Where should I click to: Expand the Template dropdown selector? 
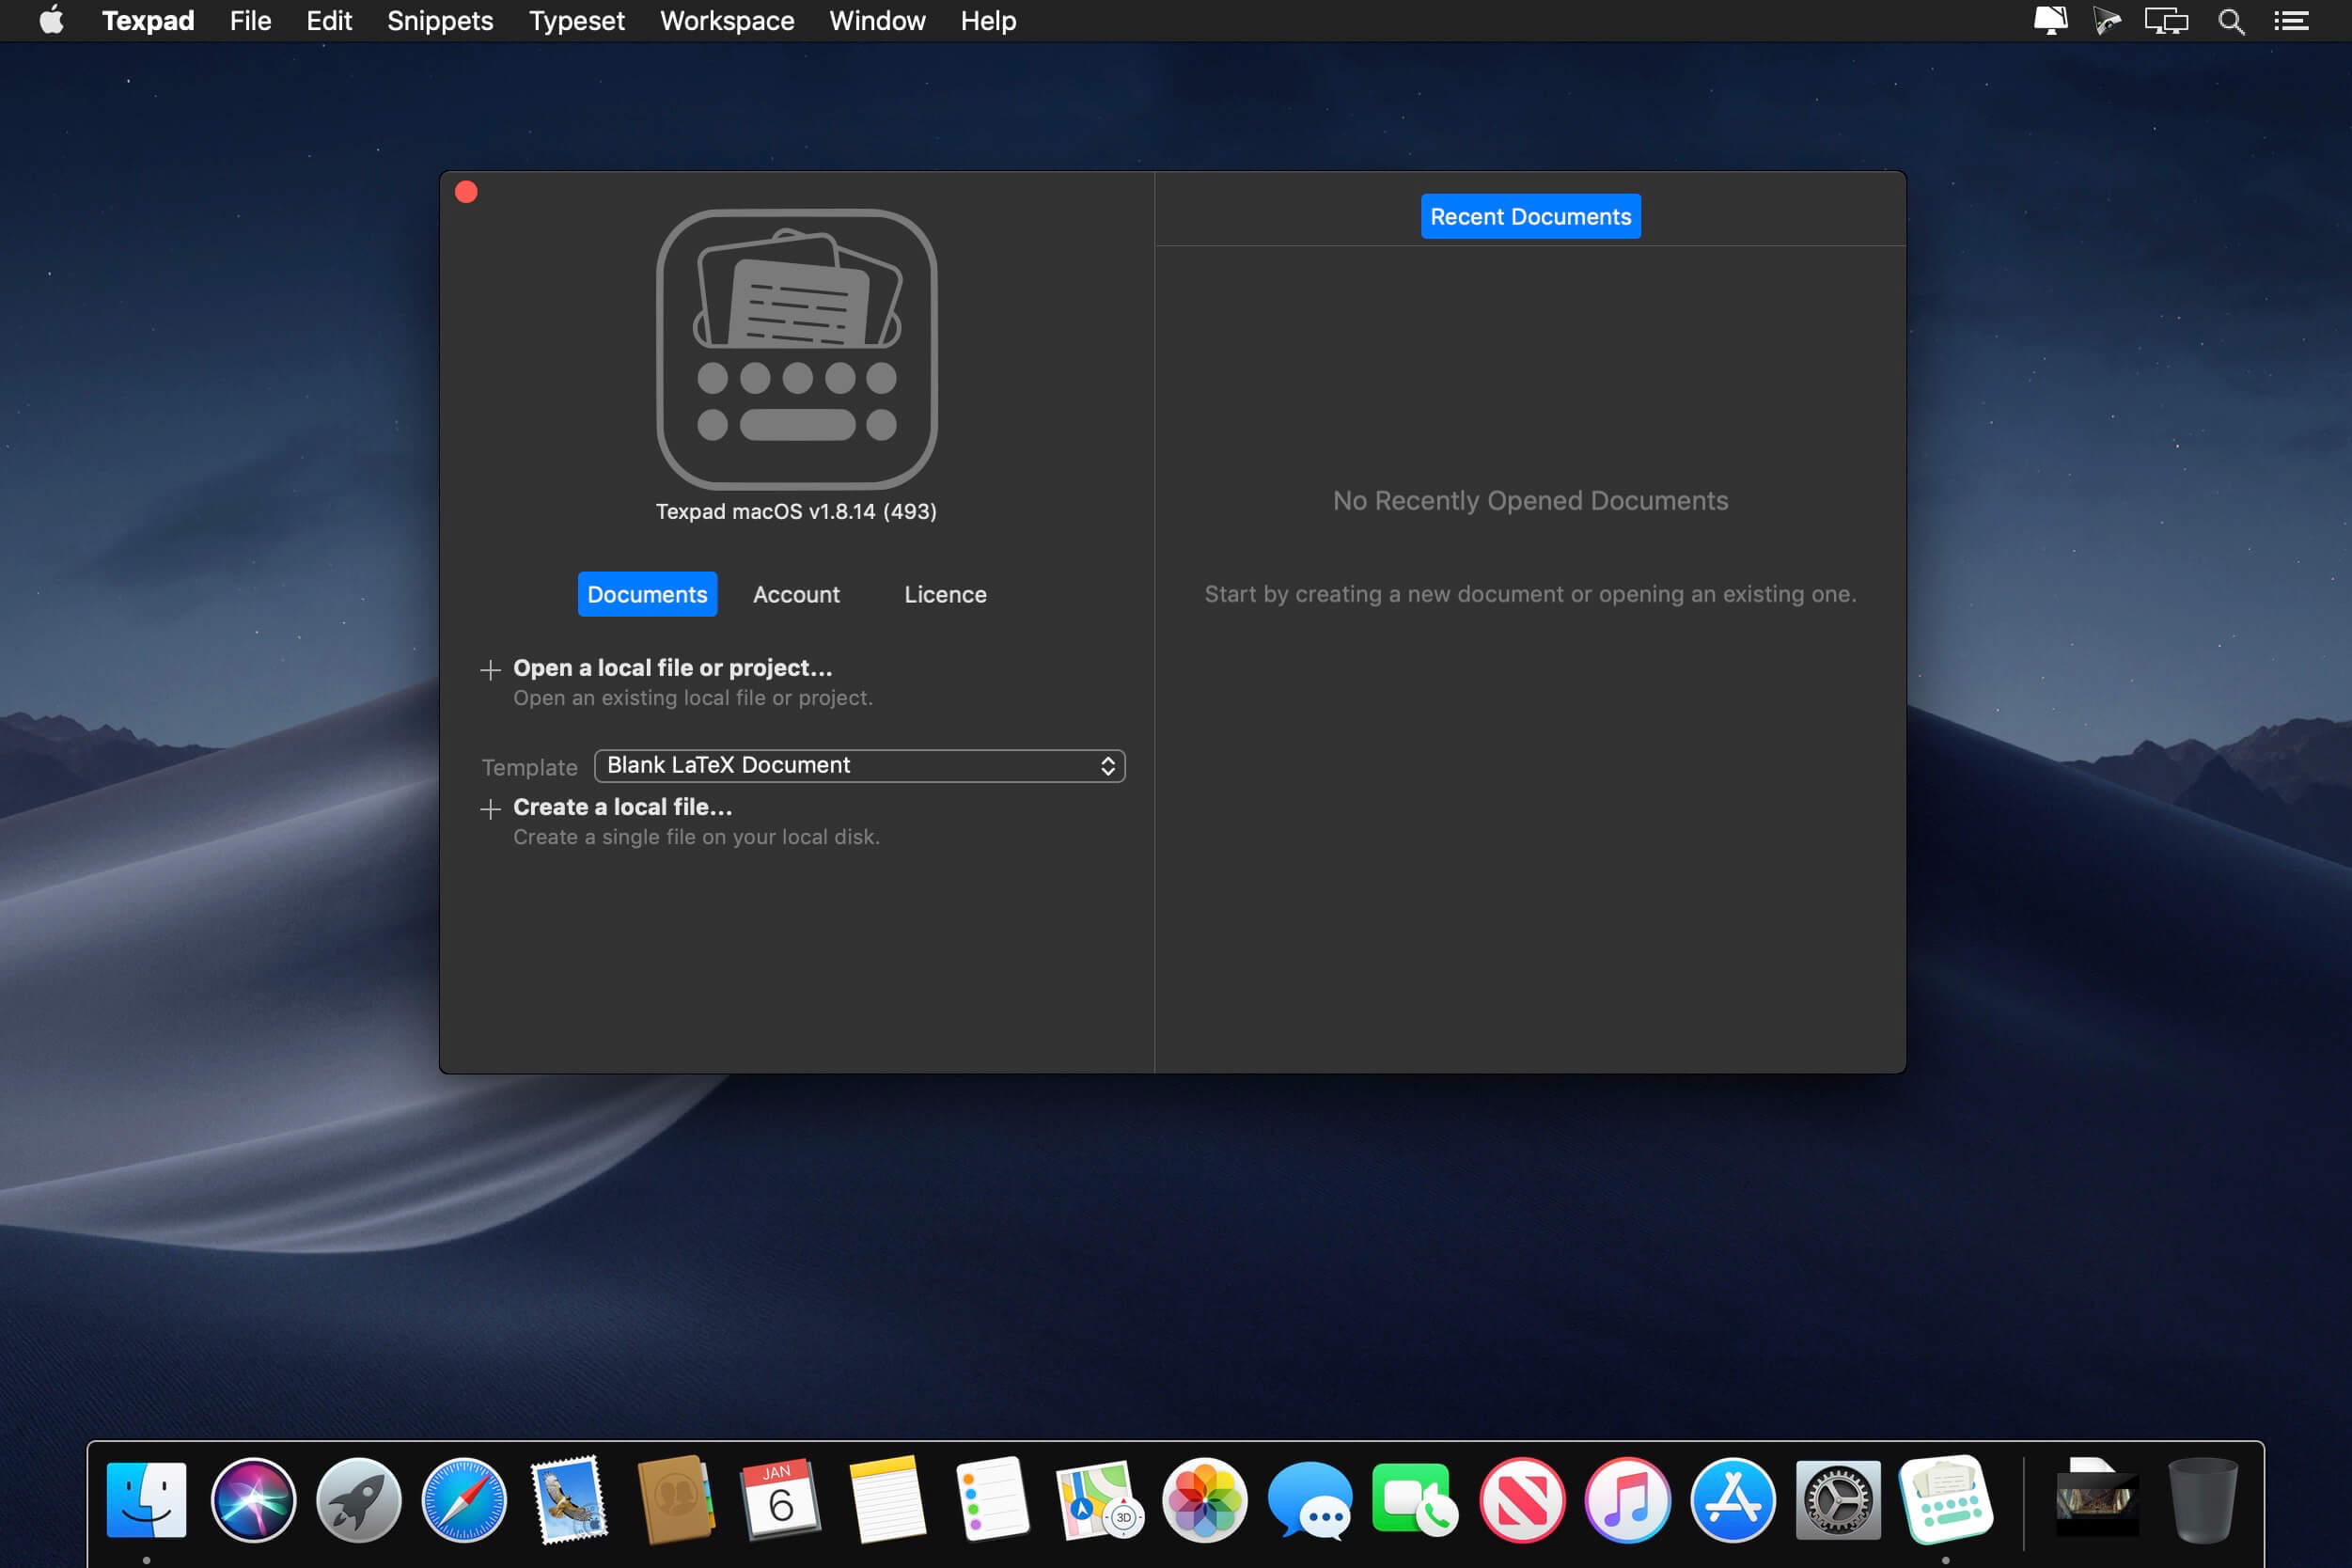pos(857,765)
